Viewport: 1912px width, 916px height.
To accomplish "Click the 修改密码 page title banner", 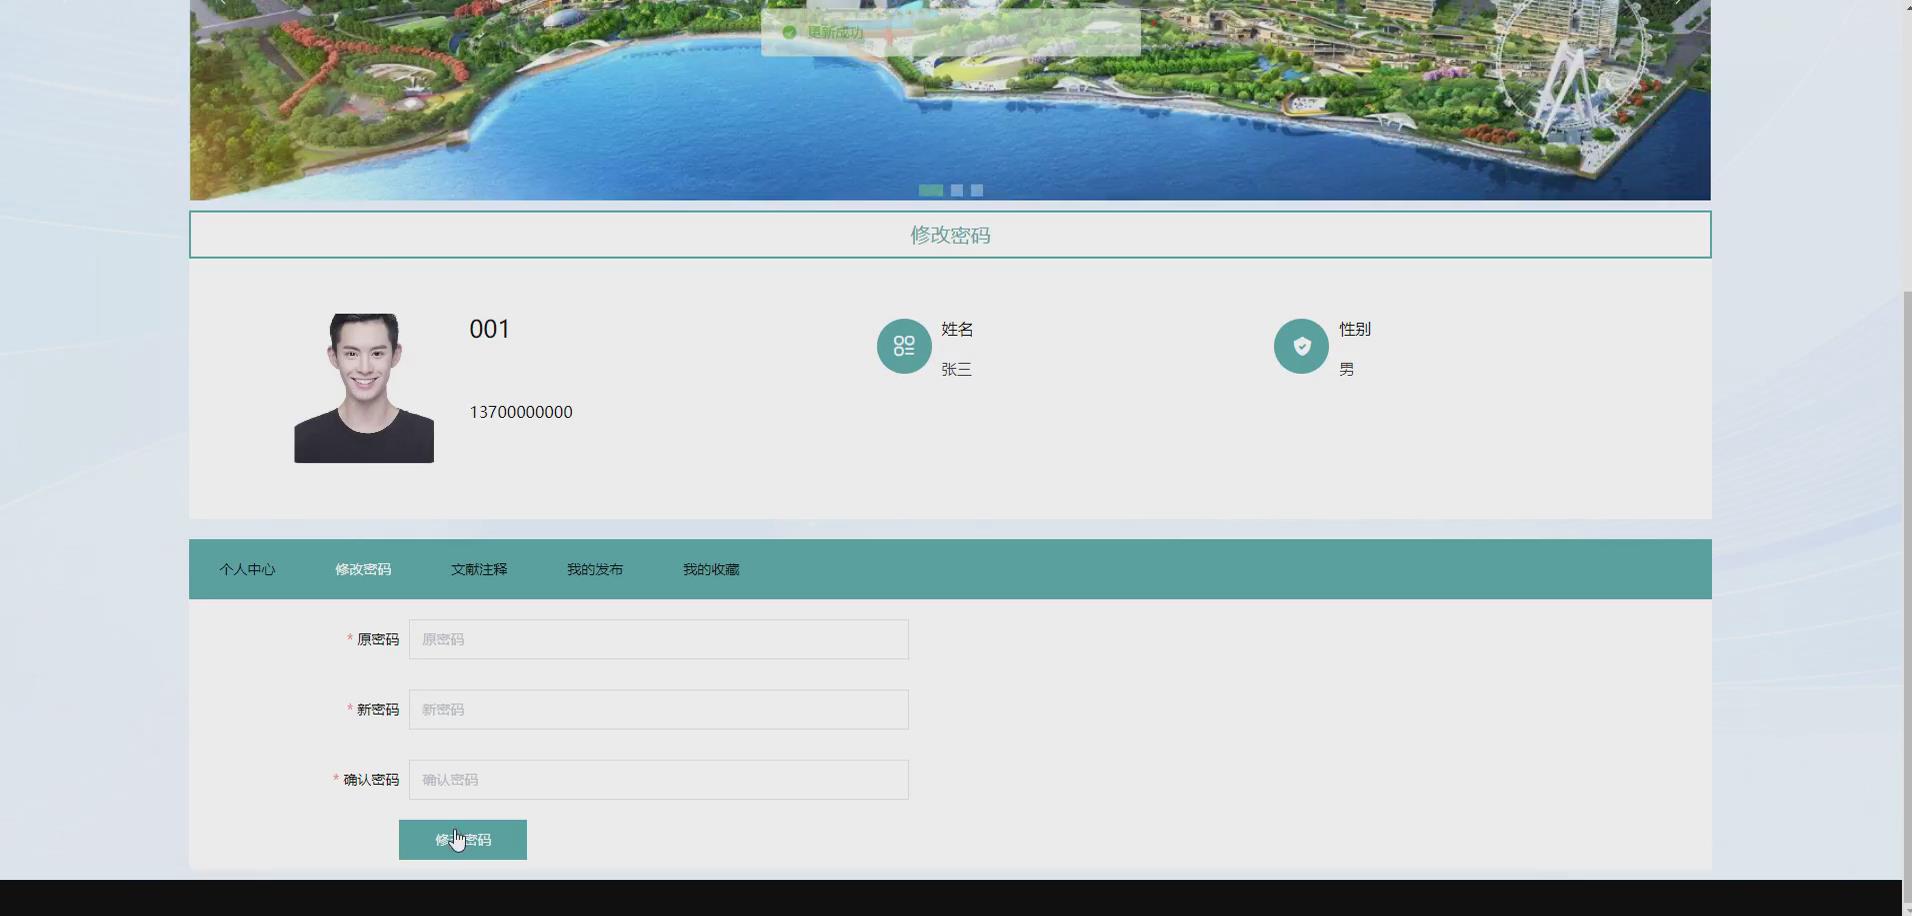I will 950,235.
